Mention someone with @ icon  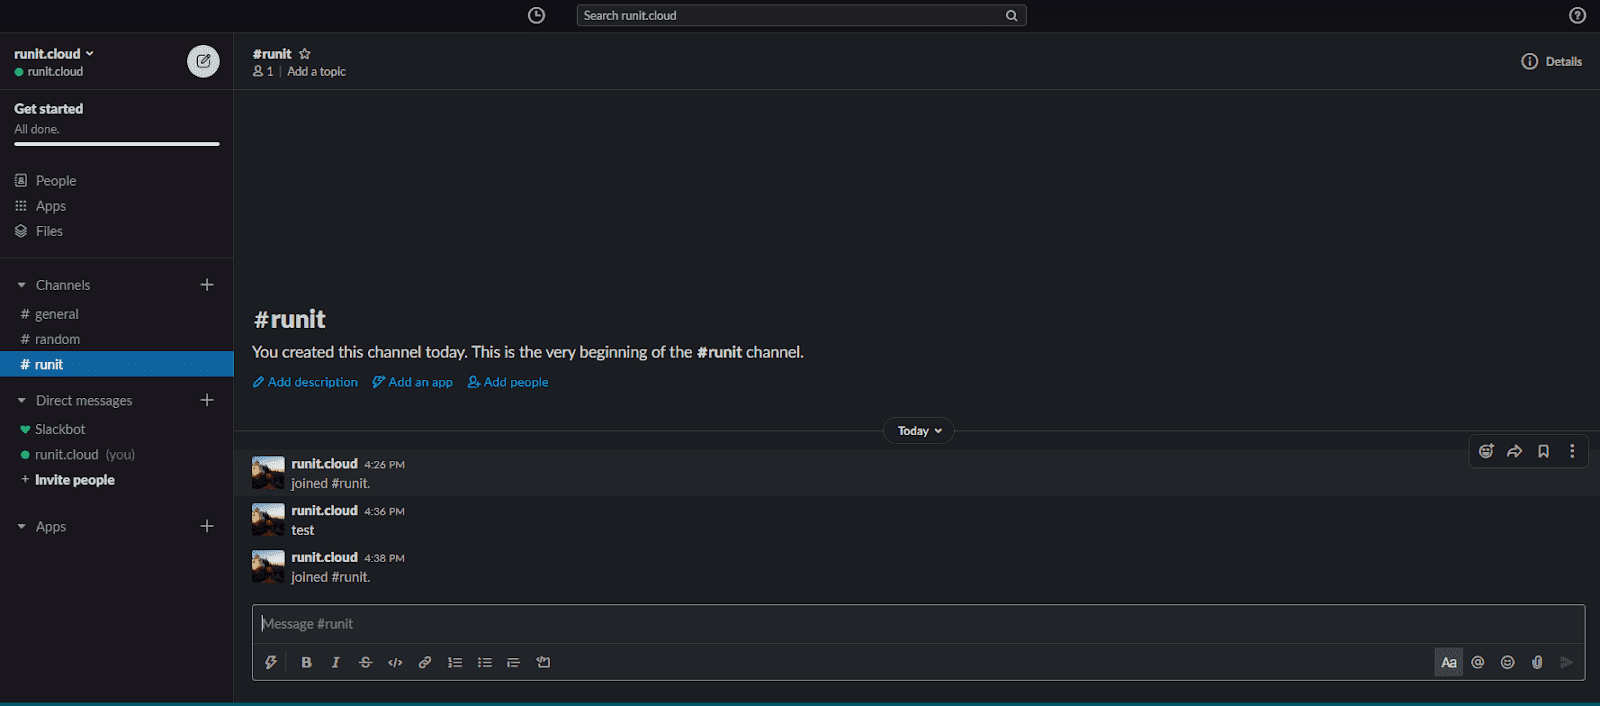pyautogui.click(x=1478, y=662)
